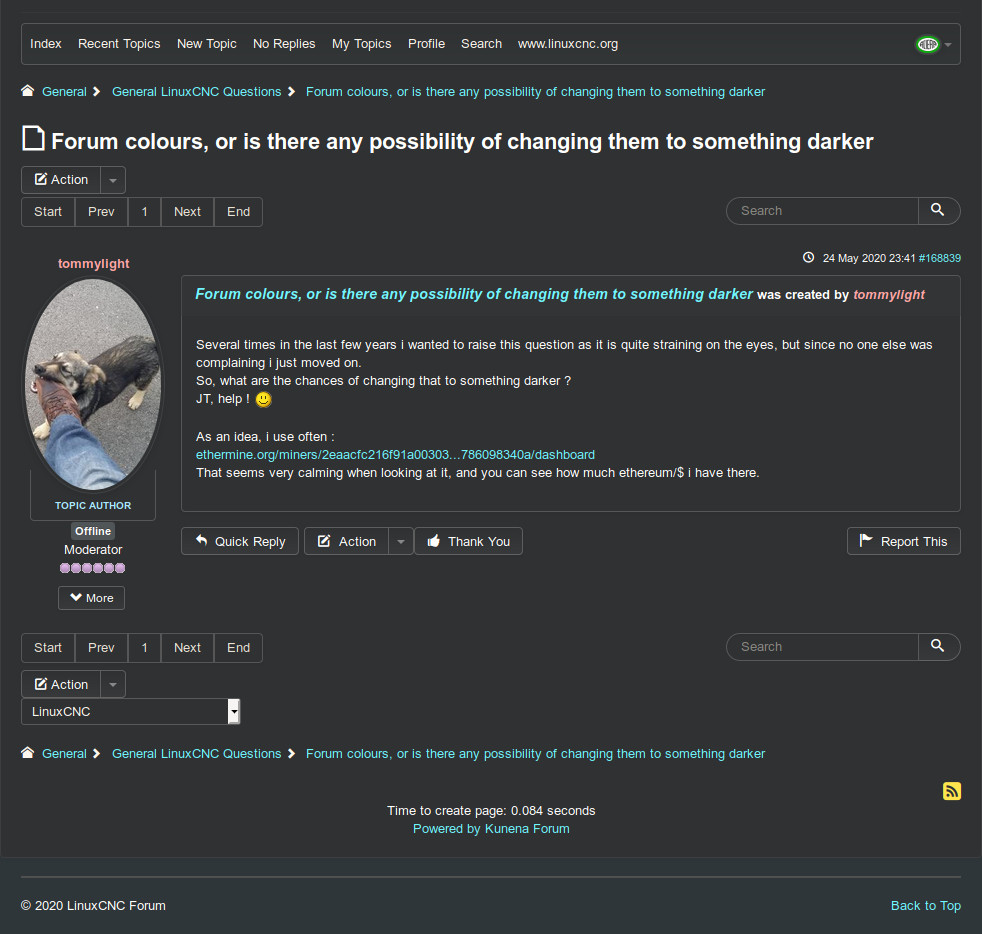This screenshot has height=934, width=982.
Task: Expand More under tommylight profile
Action: click(91, 598)
